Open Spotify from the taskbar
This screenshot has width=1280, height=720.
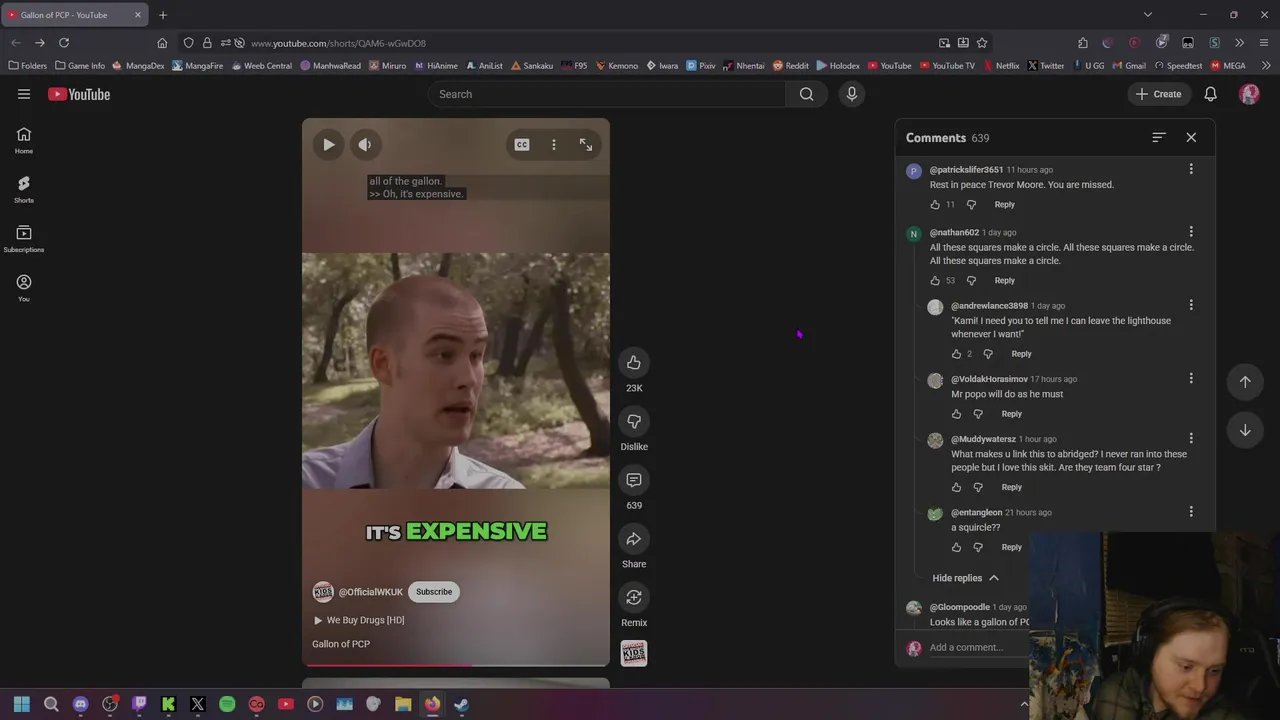227,704
